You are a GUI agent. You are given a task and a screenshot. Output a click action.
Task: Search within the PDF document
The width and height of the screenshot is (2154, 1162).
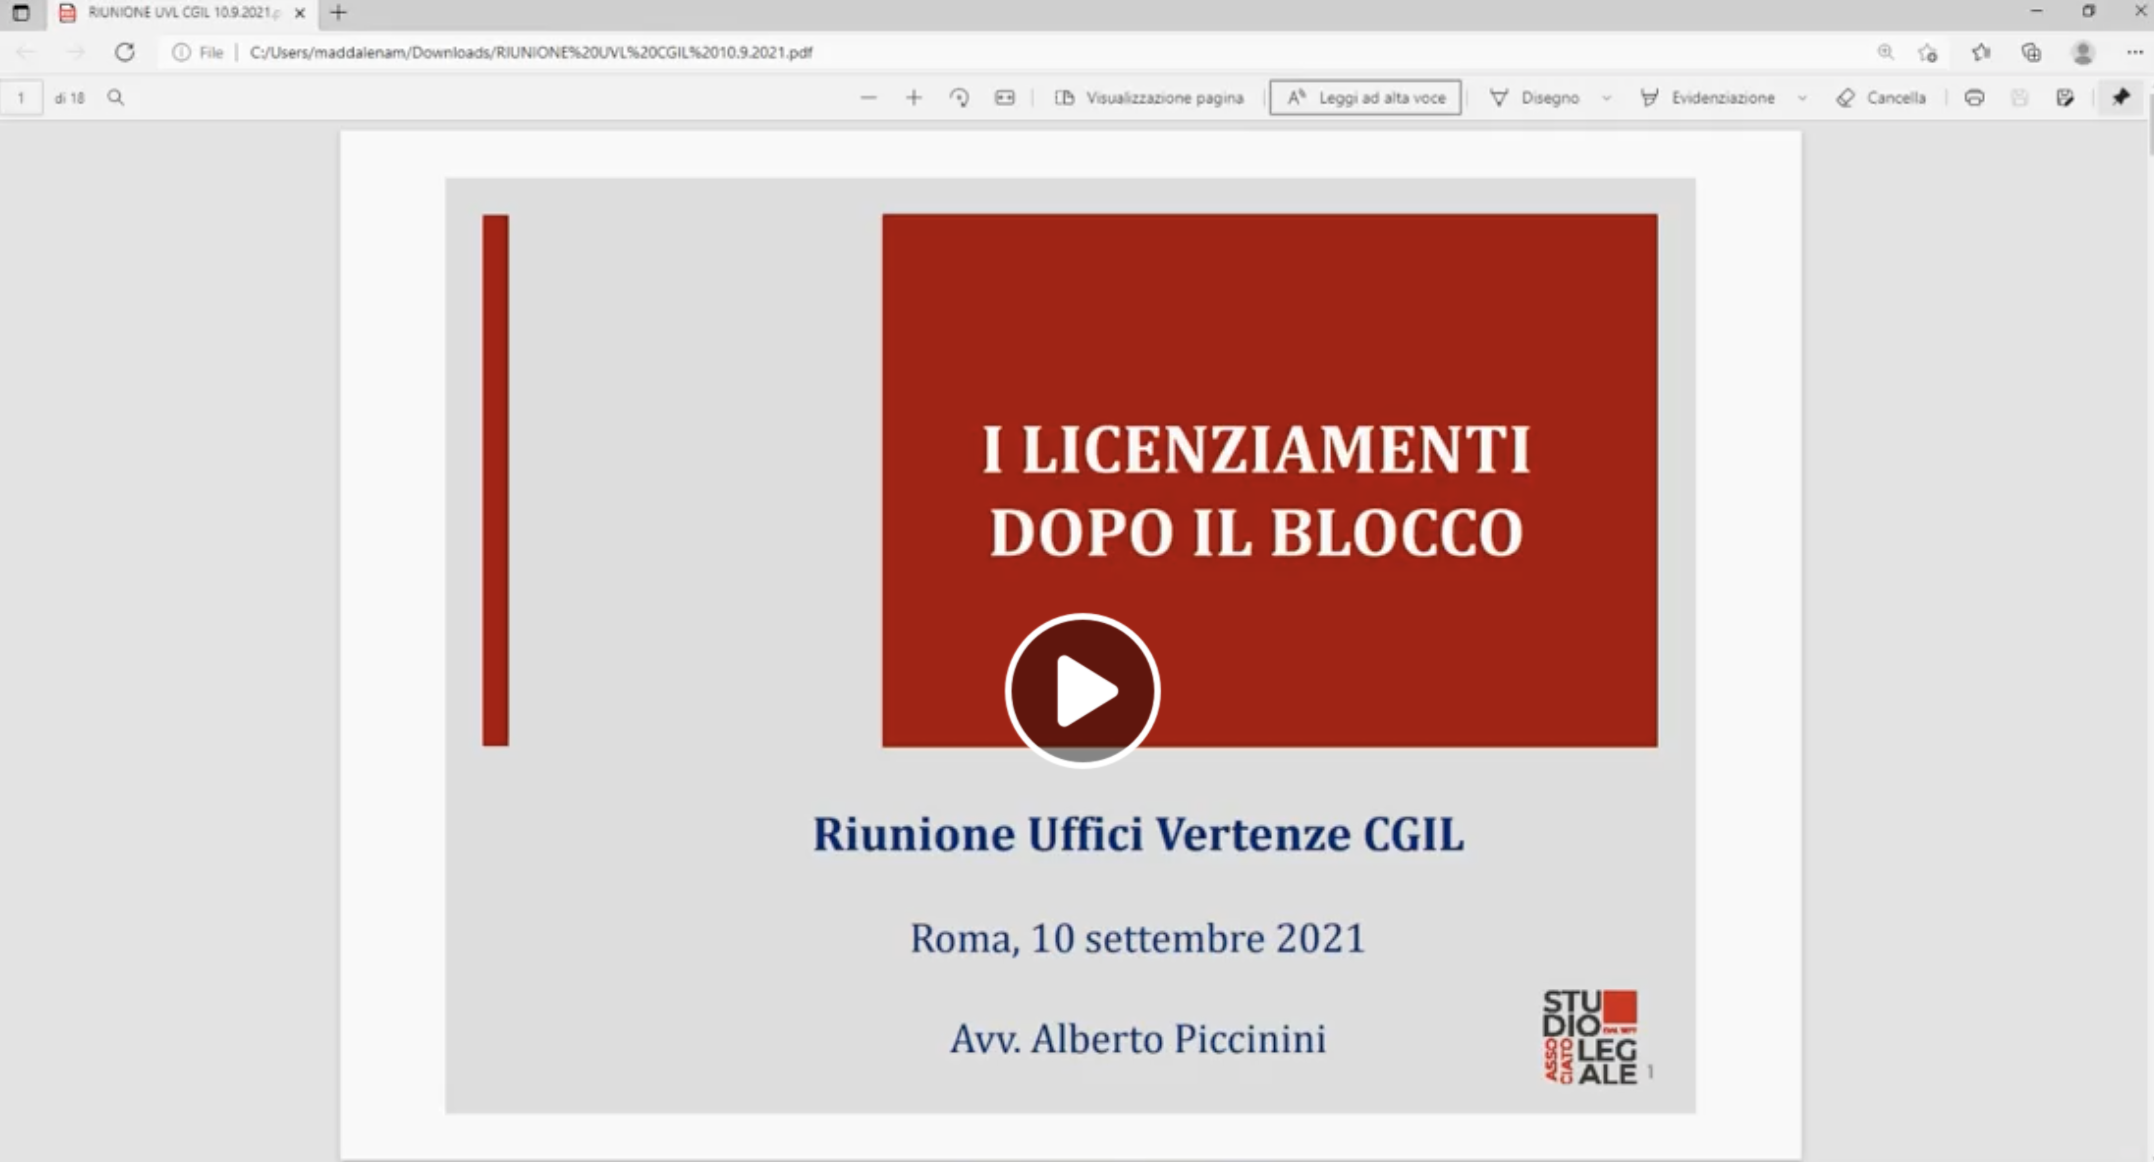point(116,98)
